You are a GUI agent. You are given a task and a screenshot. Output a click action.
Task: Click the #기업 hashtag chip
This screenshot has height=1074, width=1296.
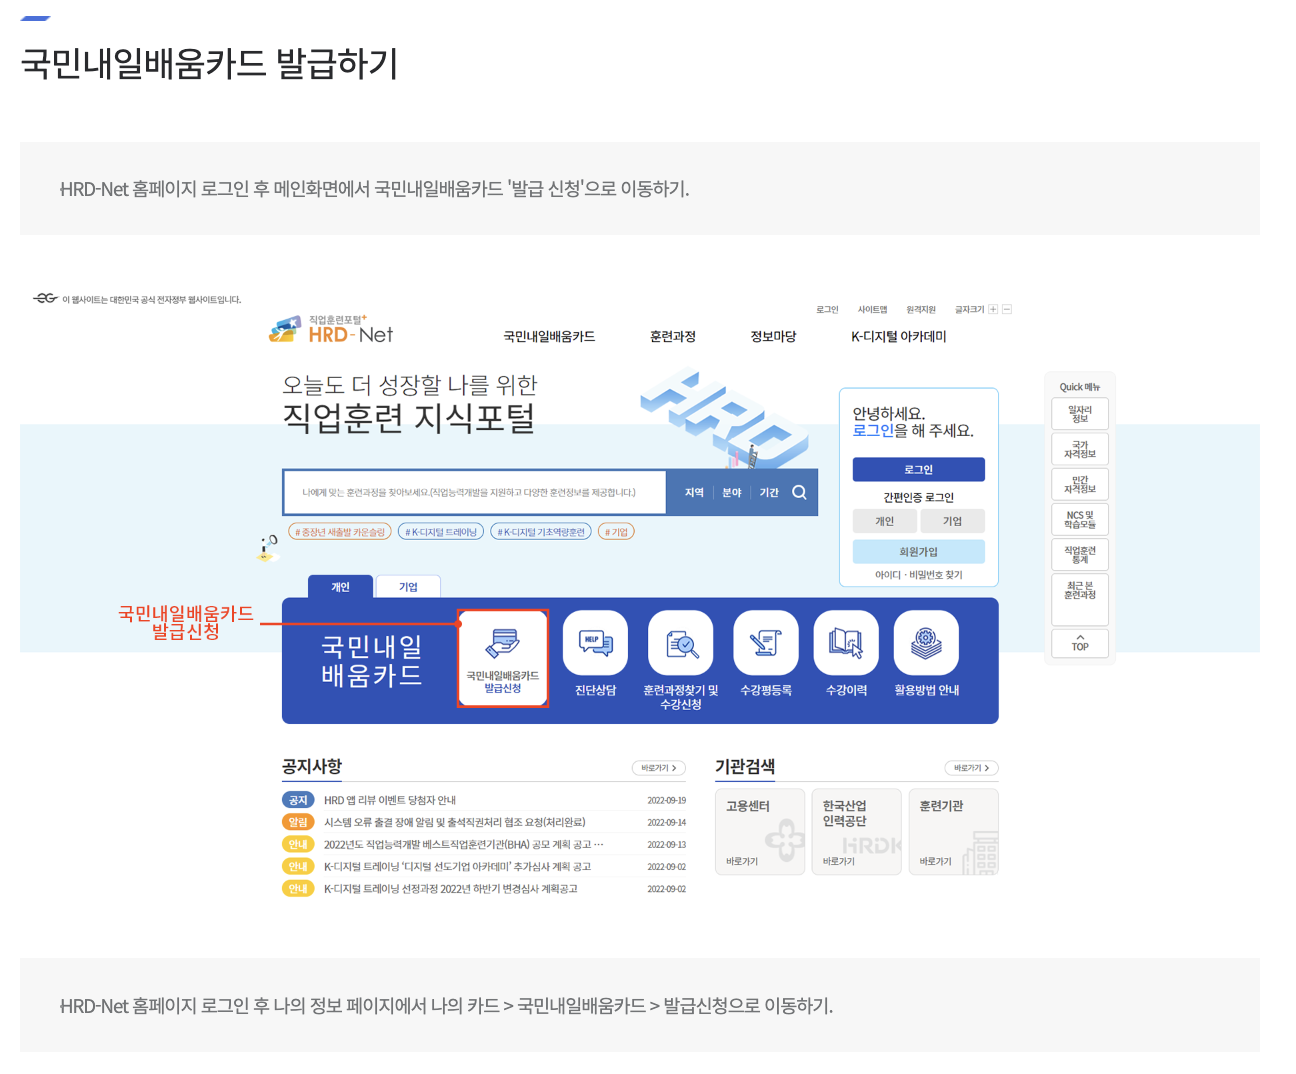[616, 532]
